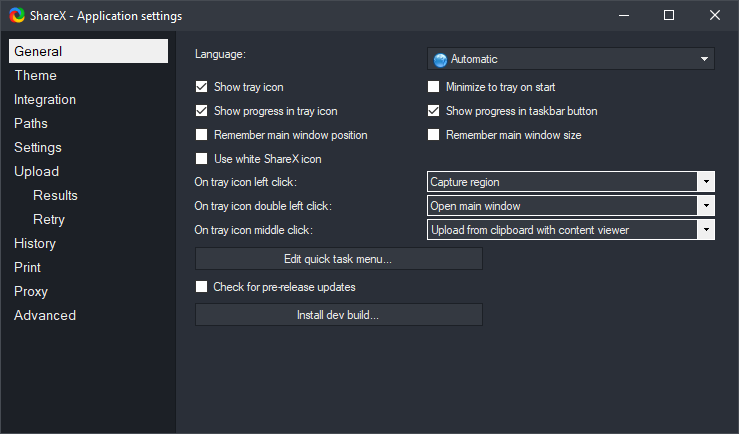Open the Advanced settings section
This screenshot has width=739, height=434.
pyautogui.click(x=45, y=315)
